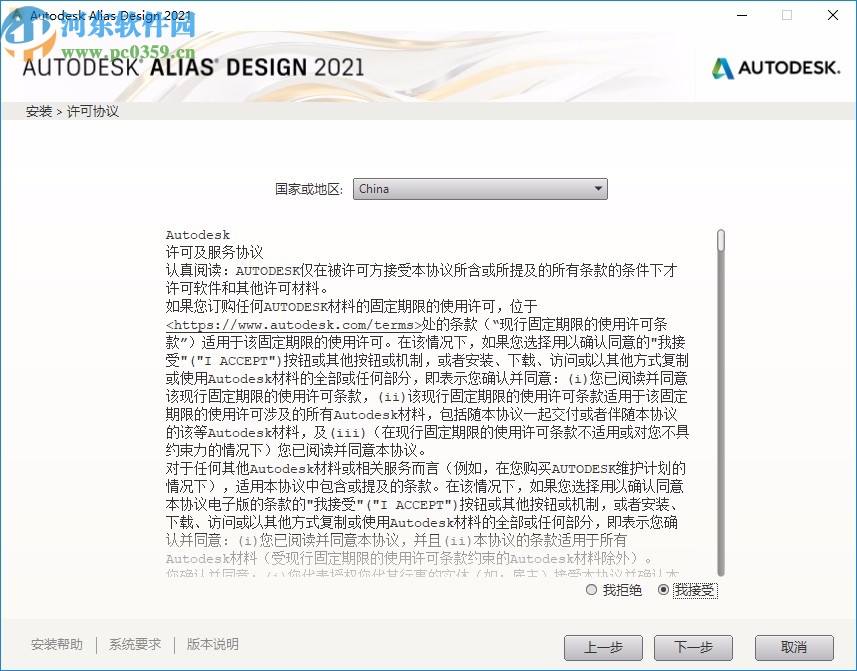Viewport: 857px width, 671px height.
Task: Click the 下一步 button to continue
Action: (x=693, y=647)
